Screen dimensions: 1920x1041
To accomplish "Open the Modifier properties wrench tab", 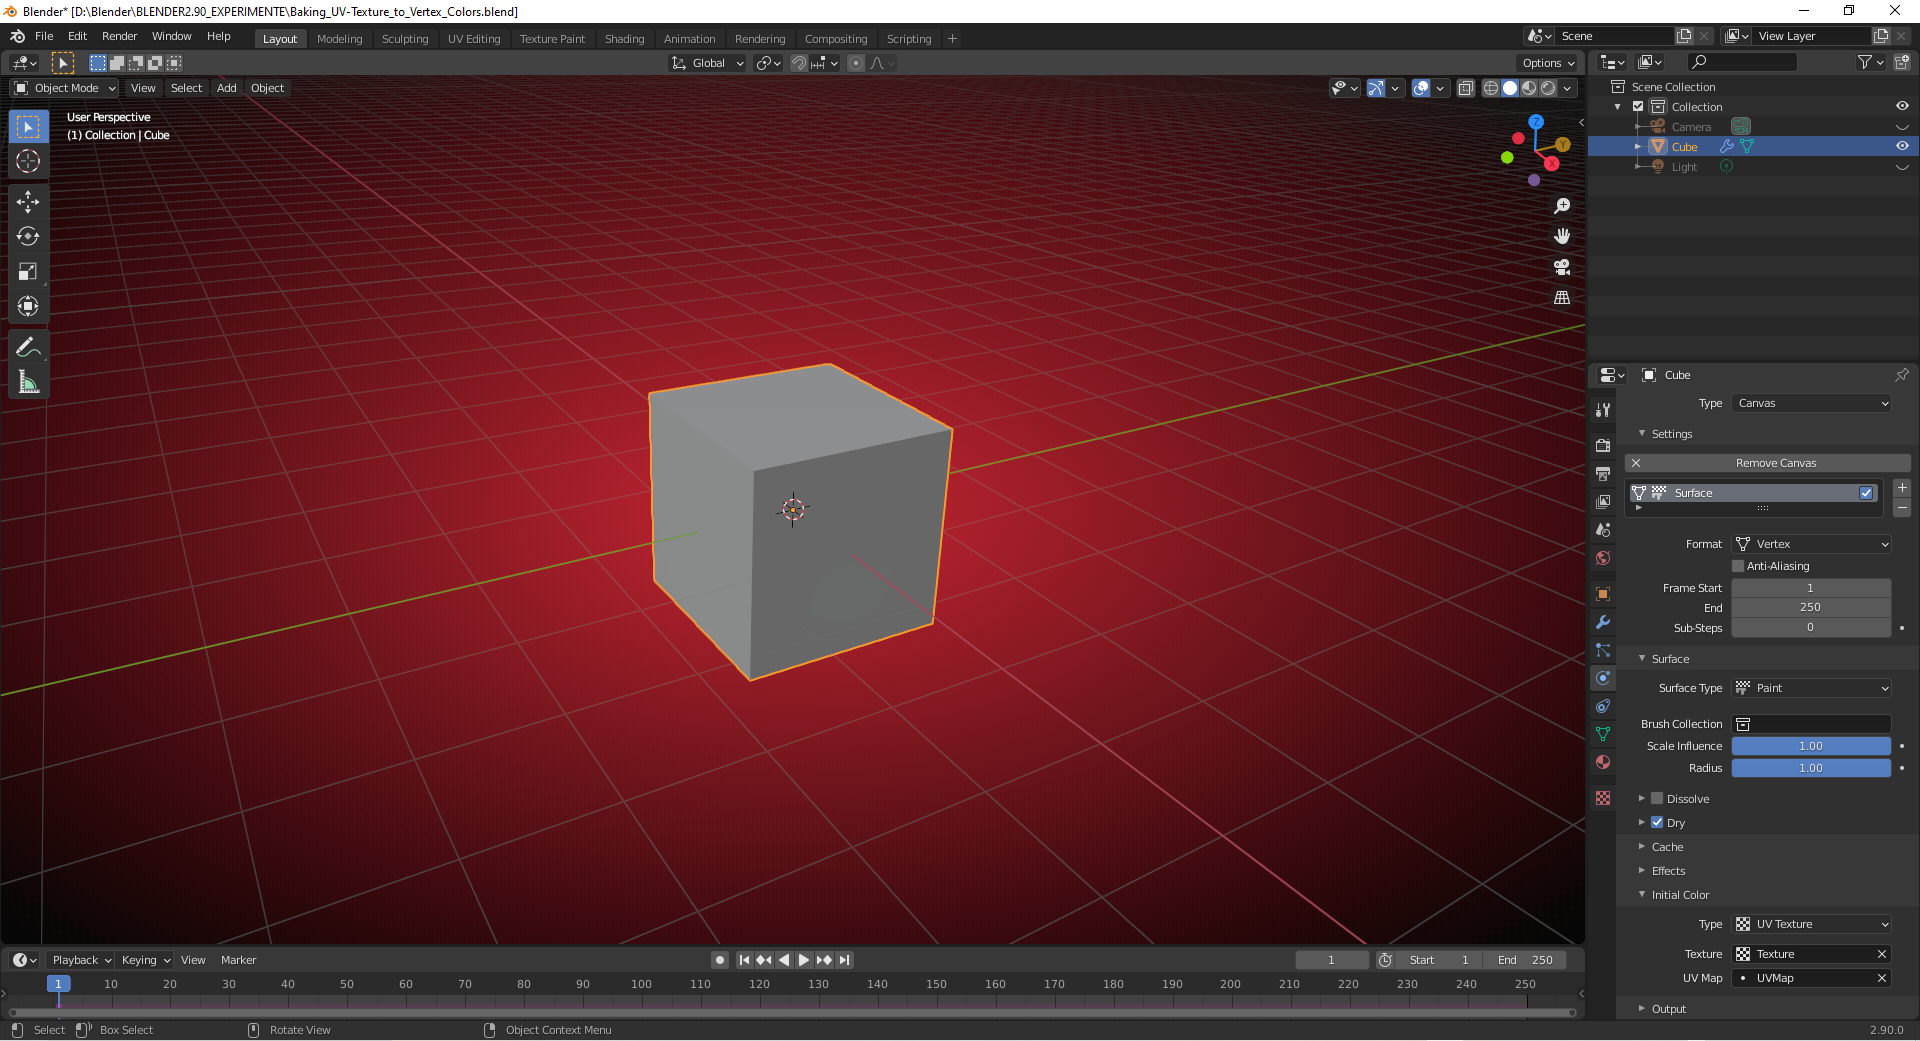I will coord(1603,622).
